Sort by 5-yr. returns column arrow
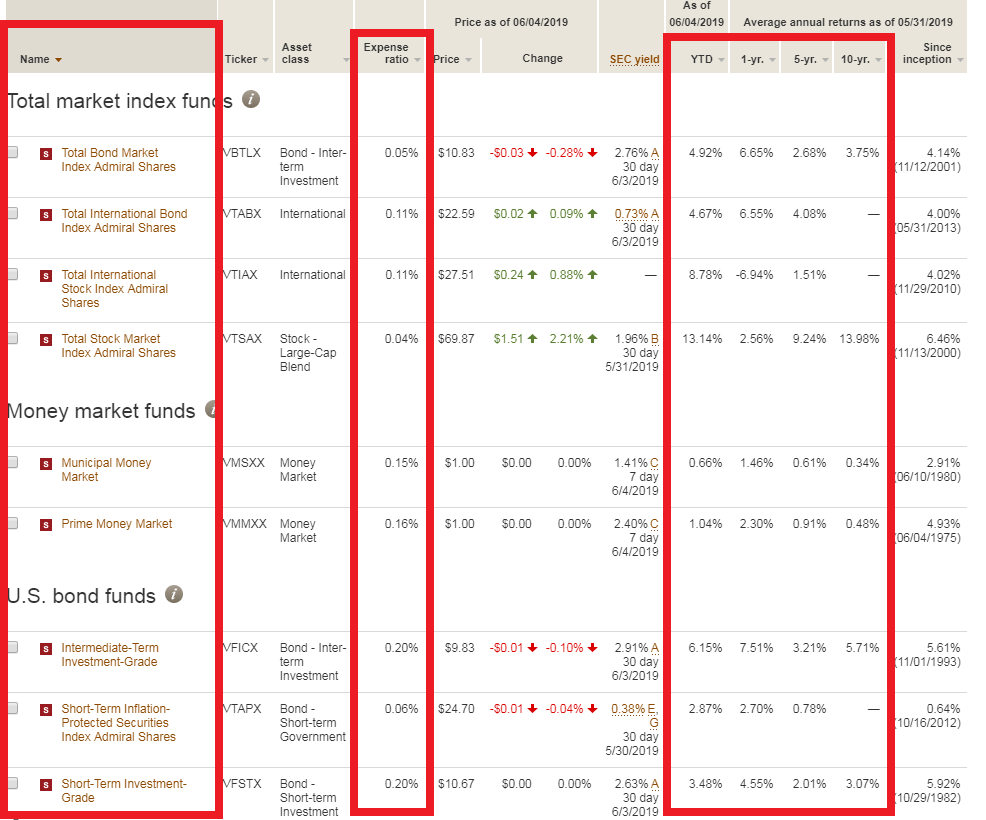The image size is (986, 820). (825, 60)
